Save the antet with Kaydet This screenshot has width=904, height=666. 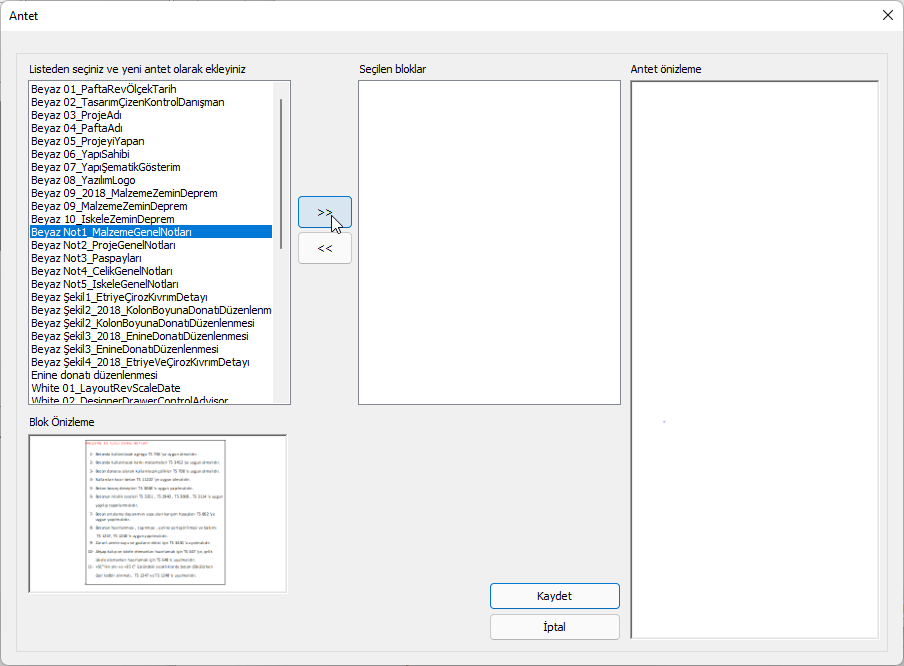(x=555, y=596)
